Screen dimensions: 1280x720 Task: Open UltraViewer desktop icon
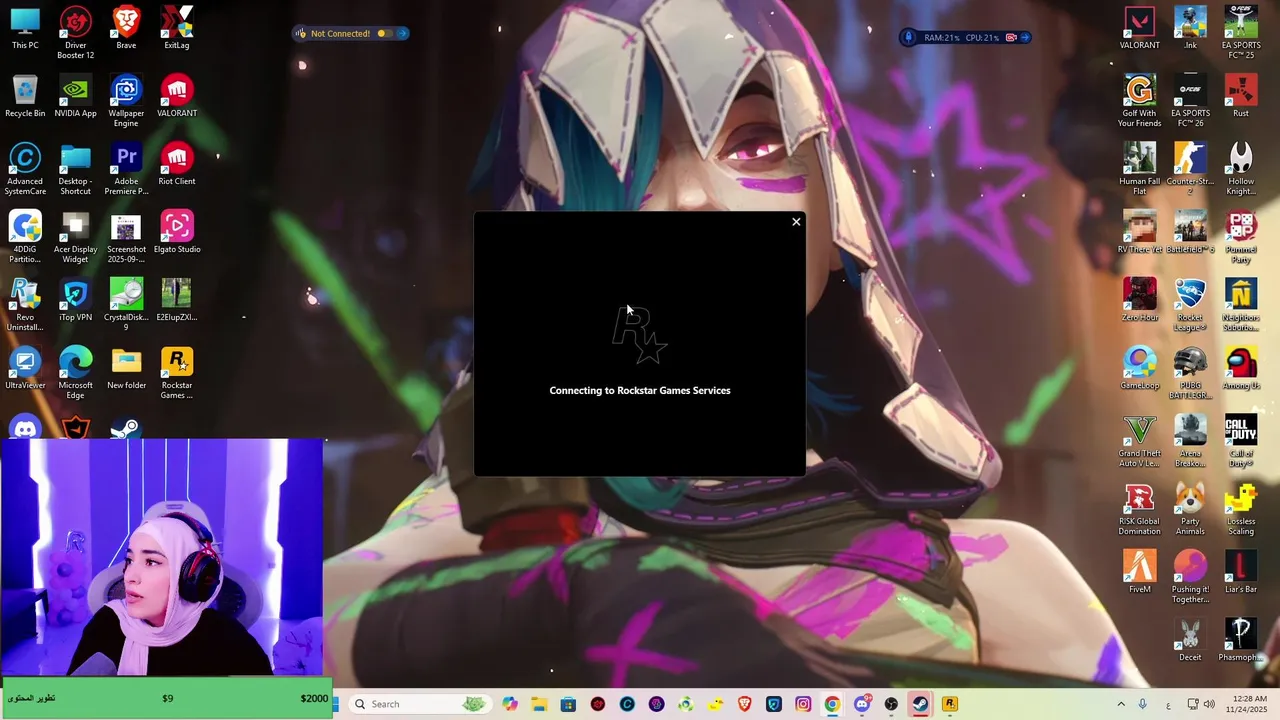25,368
